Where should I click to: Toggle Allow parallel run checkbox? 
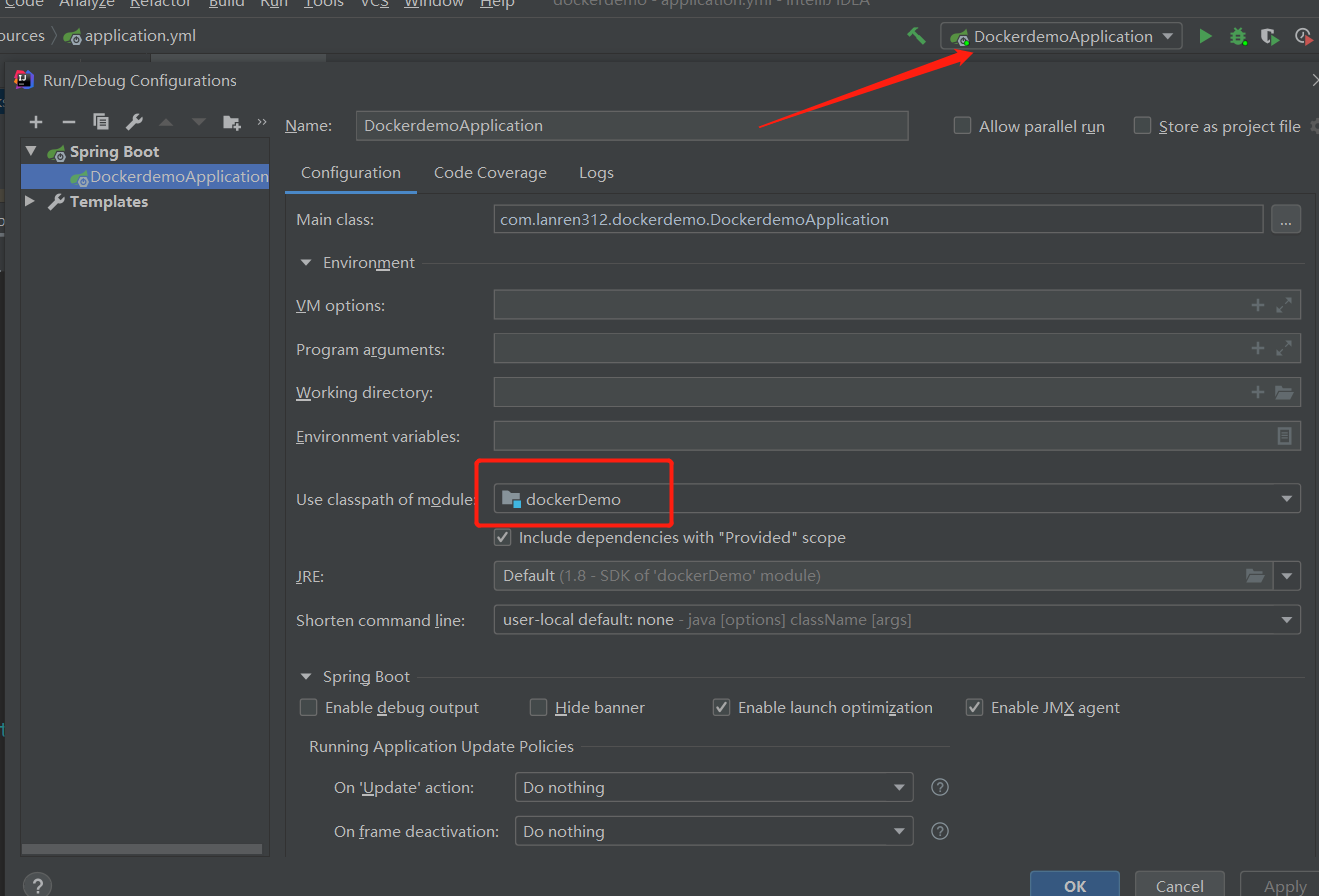click(x=963, y=126)
